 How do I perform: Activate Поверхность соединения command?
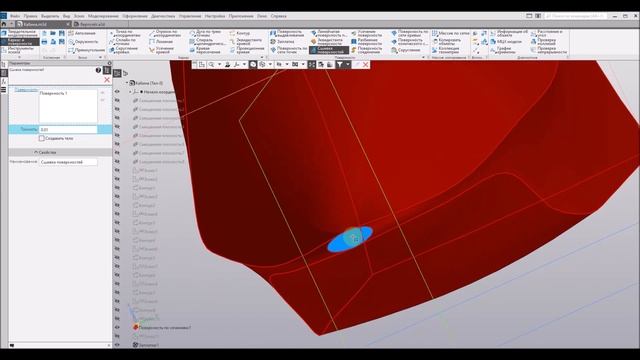pos(367,50)
